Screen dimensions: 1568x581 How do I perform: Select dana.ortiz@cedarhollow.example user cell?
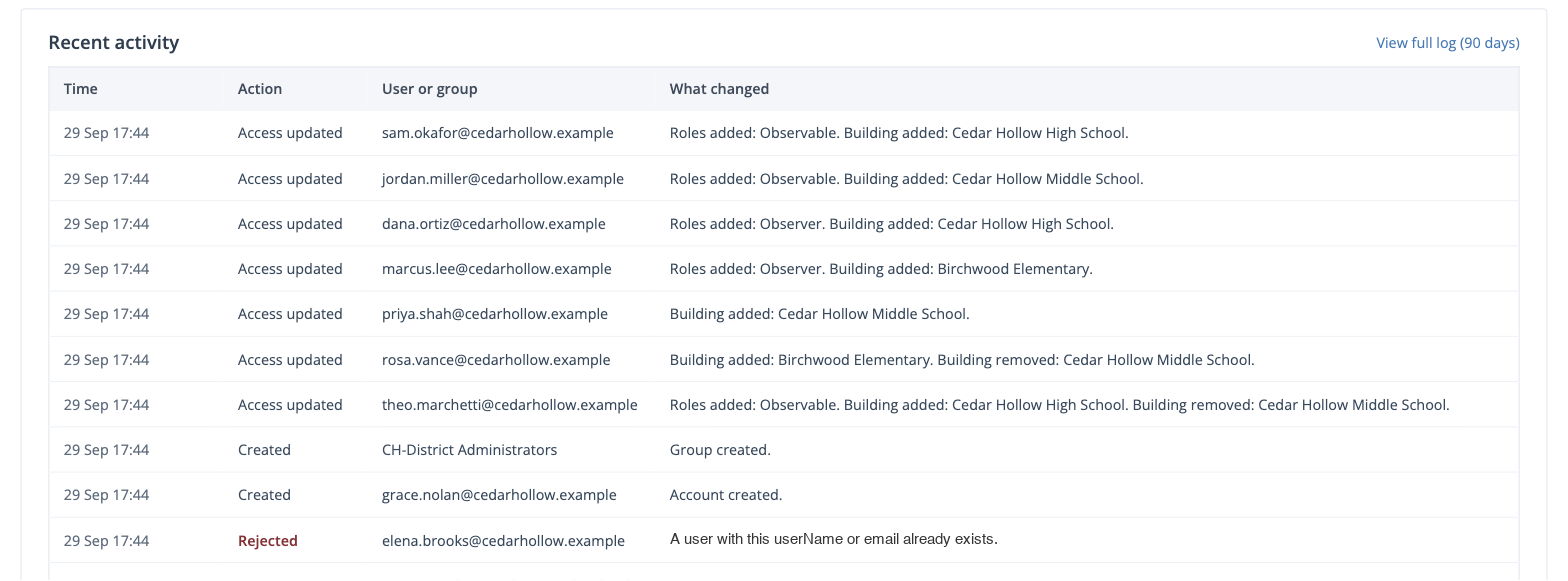494,224
